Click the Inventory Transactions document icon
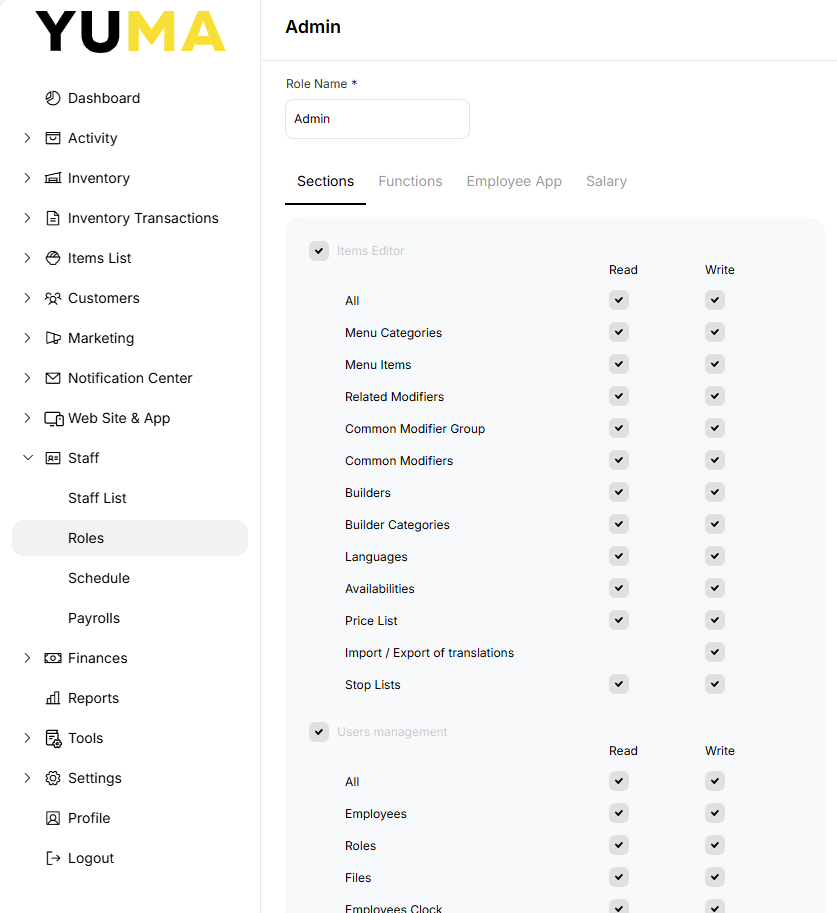 [x=53, y=218]
